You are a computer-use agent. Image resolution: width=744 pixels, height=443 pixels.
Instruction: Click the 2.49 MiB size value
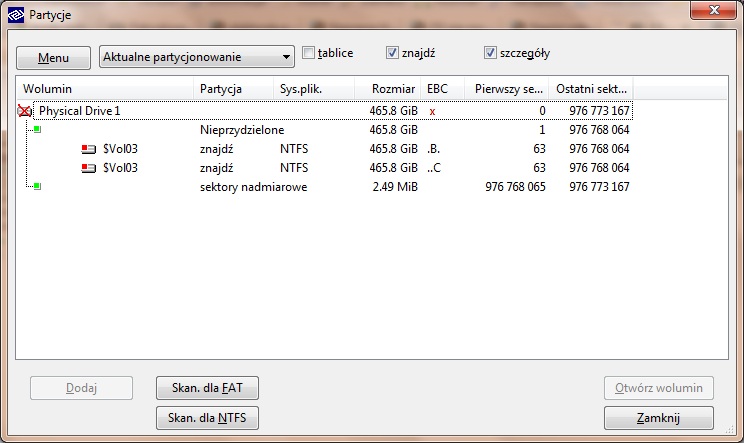(395, 187)
